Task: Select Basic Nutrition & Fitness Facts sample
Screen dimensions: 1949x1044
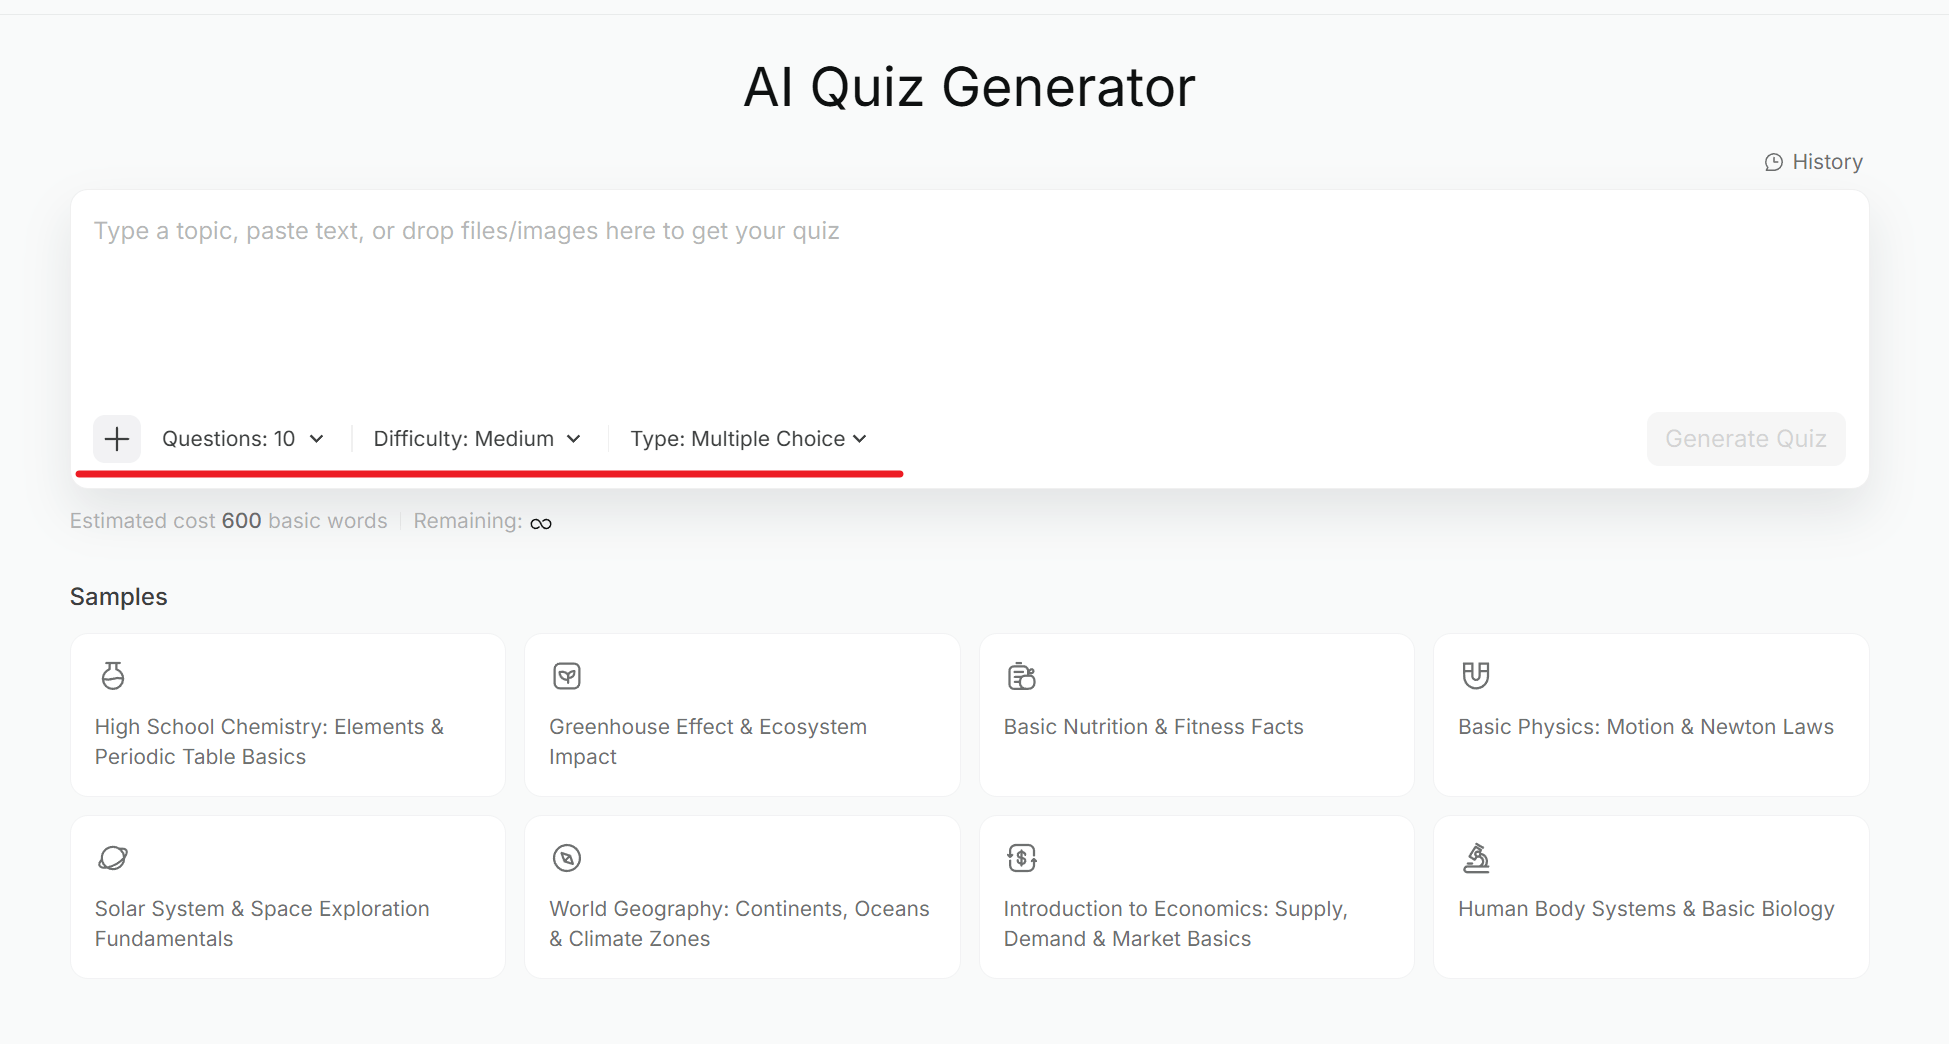Action: [1196, 715]
